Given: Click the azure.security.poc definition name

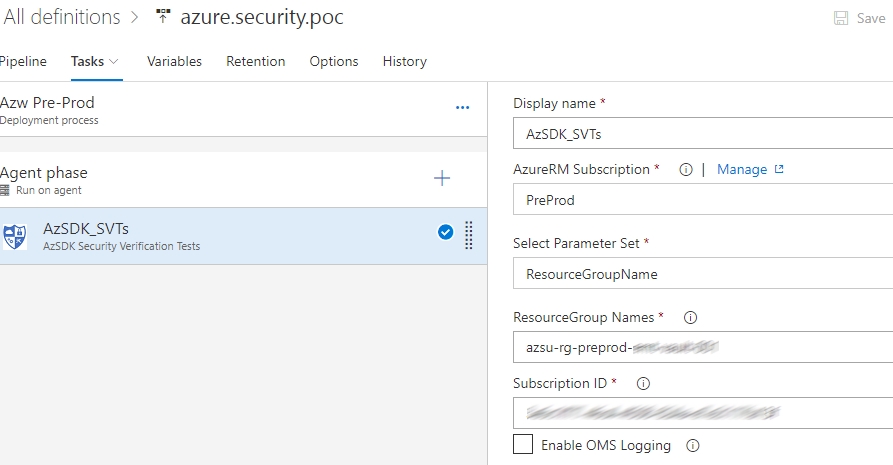Looking at the screenshot, I should pos(262,17).
